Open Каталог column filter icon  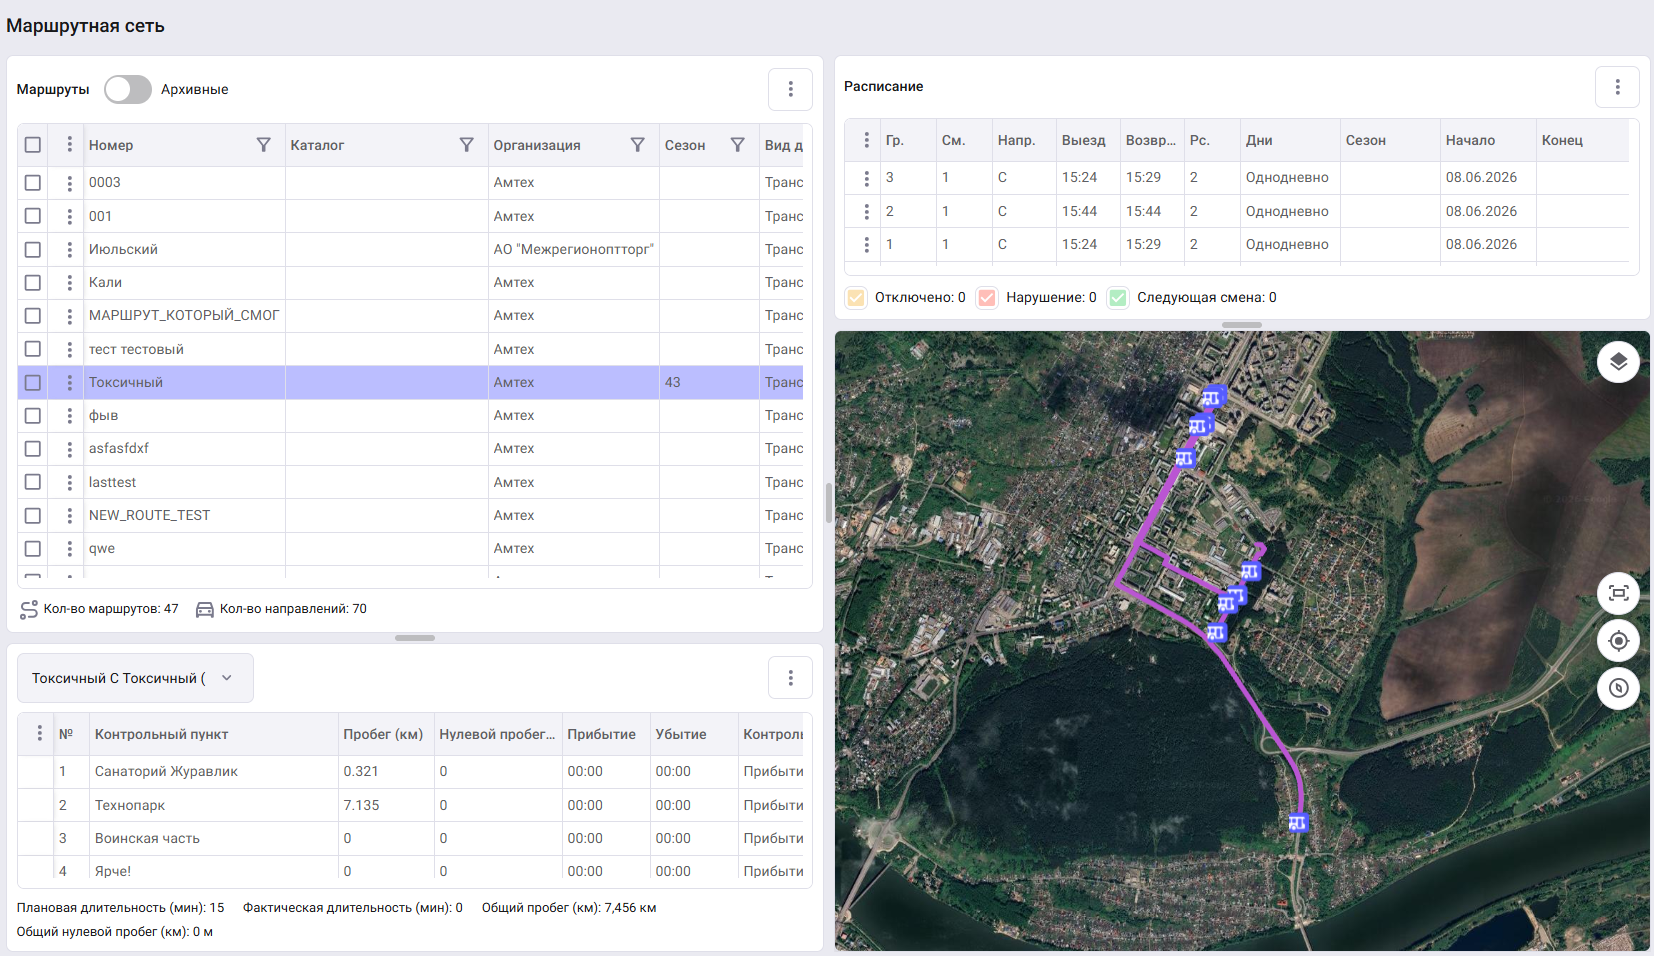[x=466, y=145]
